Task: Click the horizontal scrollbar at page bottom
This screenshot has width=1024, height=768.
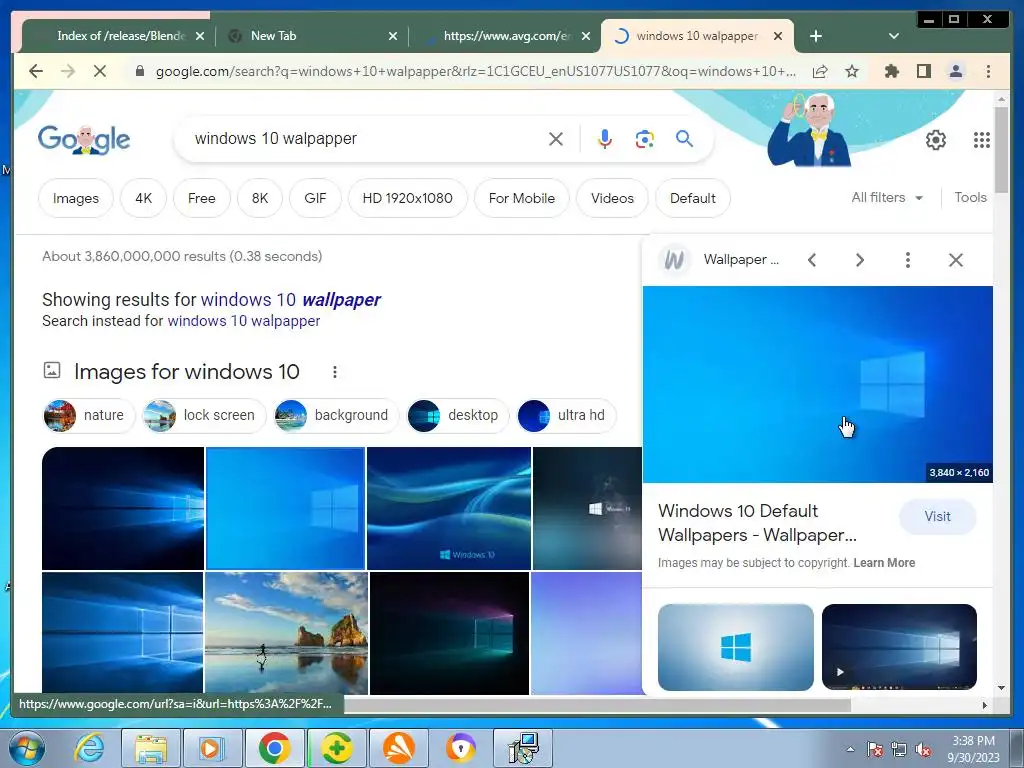Action: (x=597, y=705)
